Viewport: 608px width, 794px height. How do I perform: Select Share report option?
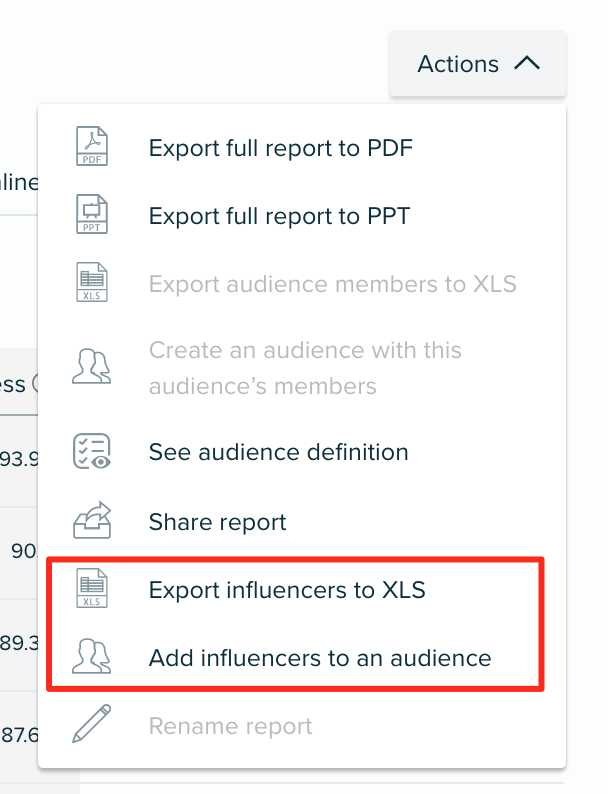(302, 522)
